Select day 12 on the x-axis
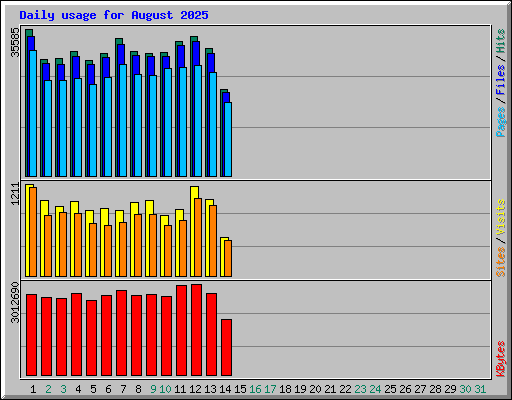Screen dimensions: 512x400 pyautogui.click(x=195, y=389)
